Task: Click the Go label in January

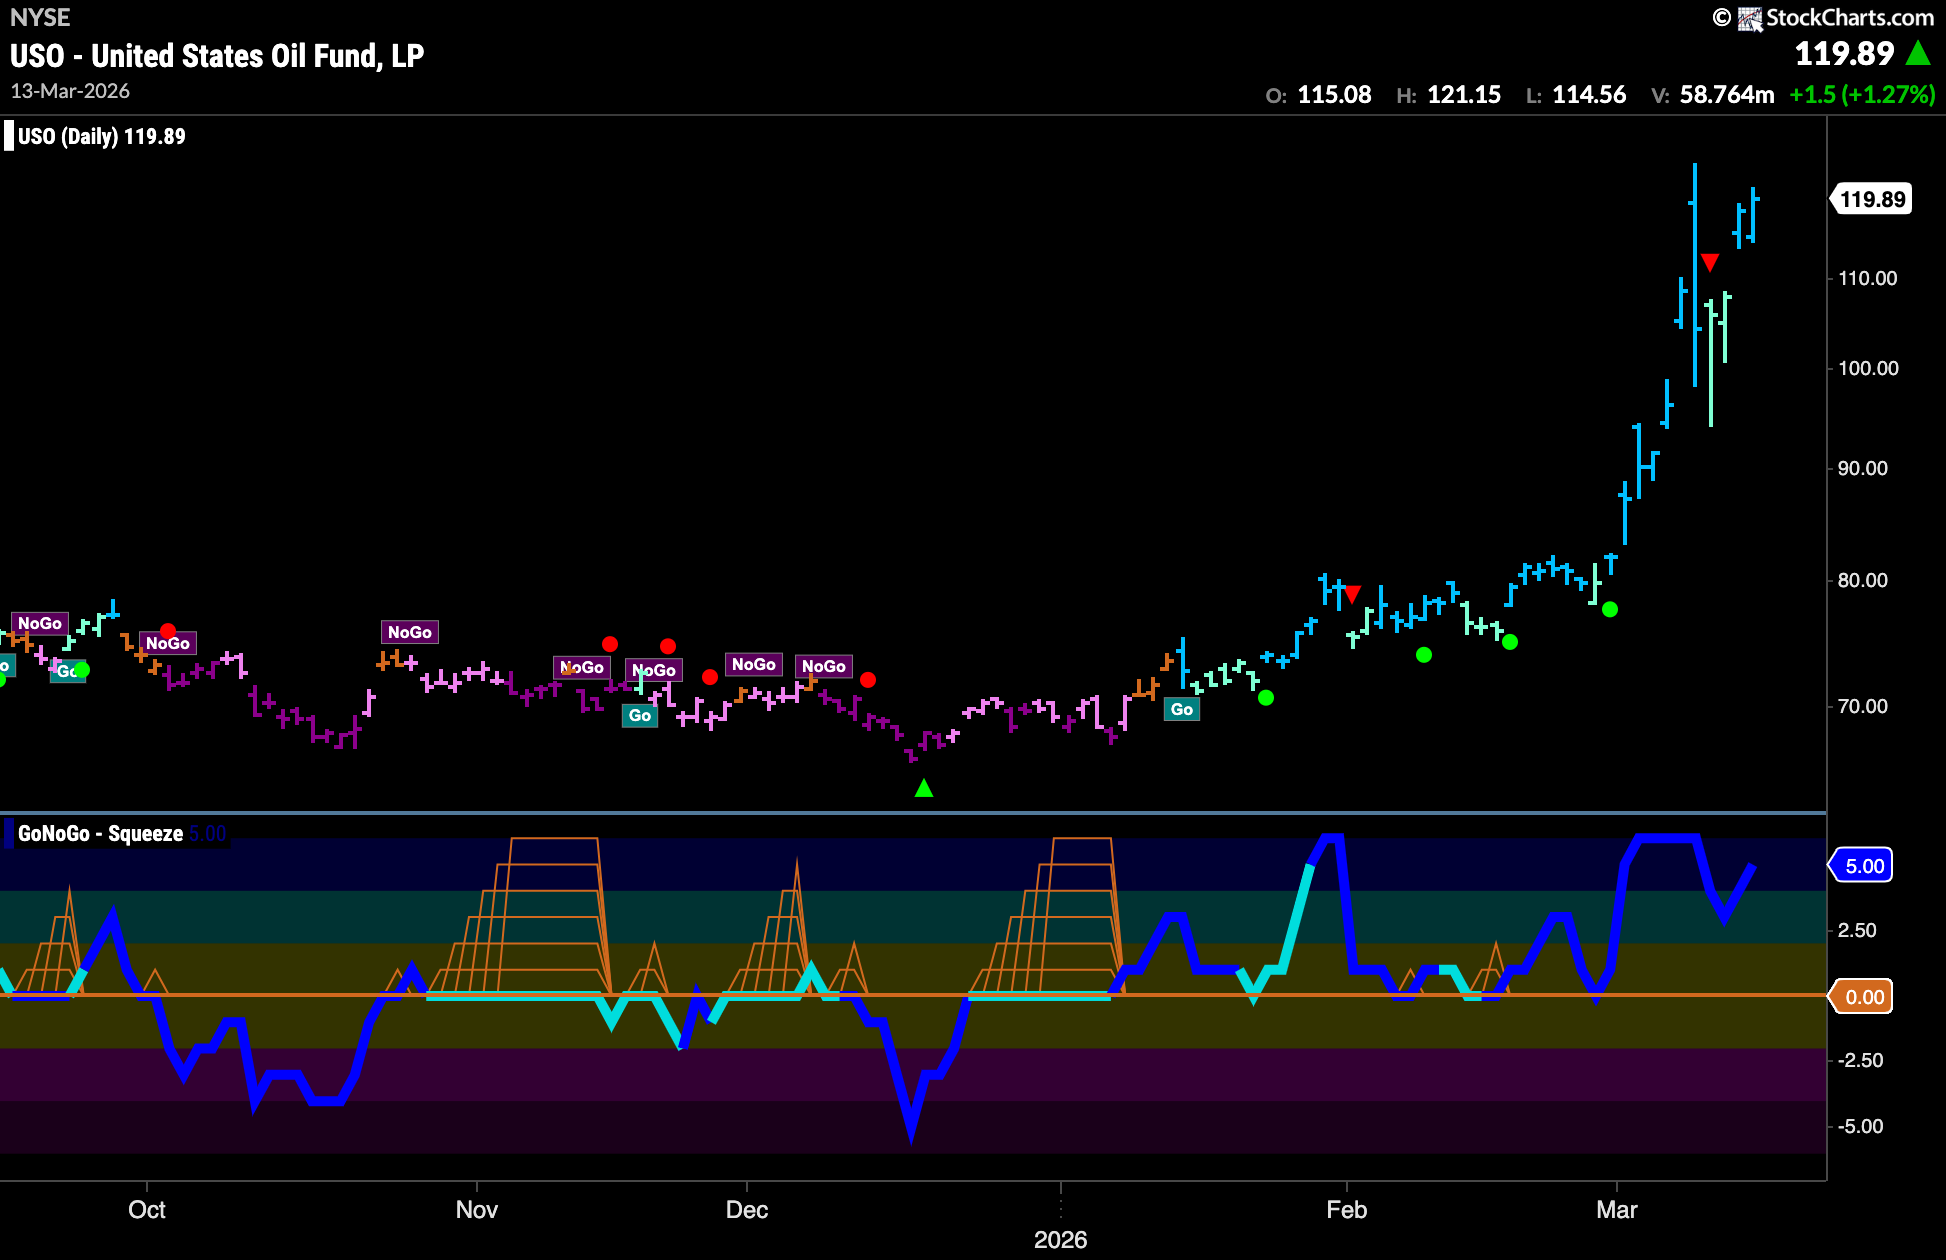Action: point(1182,709)
